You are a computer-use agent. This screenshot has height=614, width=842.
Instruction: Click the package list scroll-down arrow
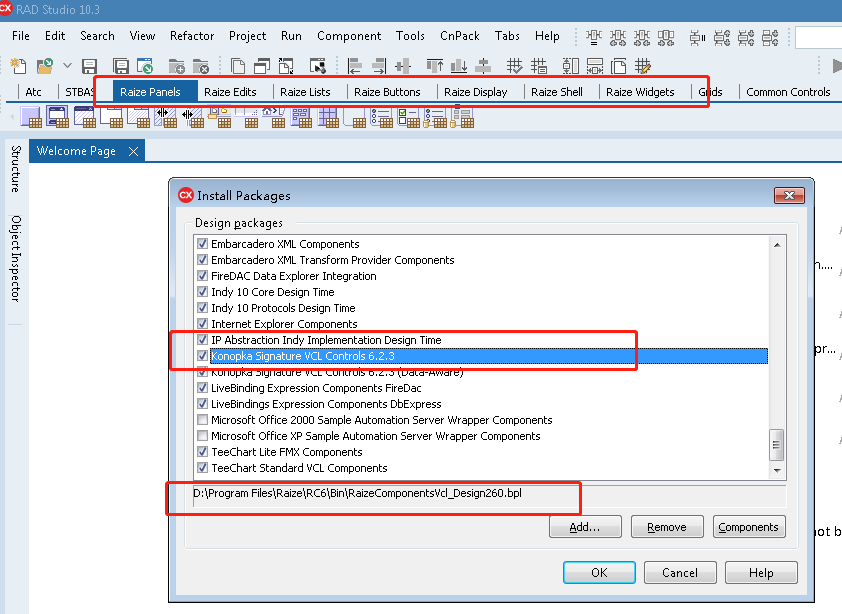coord(777,471)
